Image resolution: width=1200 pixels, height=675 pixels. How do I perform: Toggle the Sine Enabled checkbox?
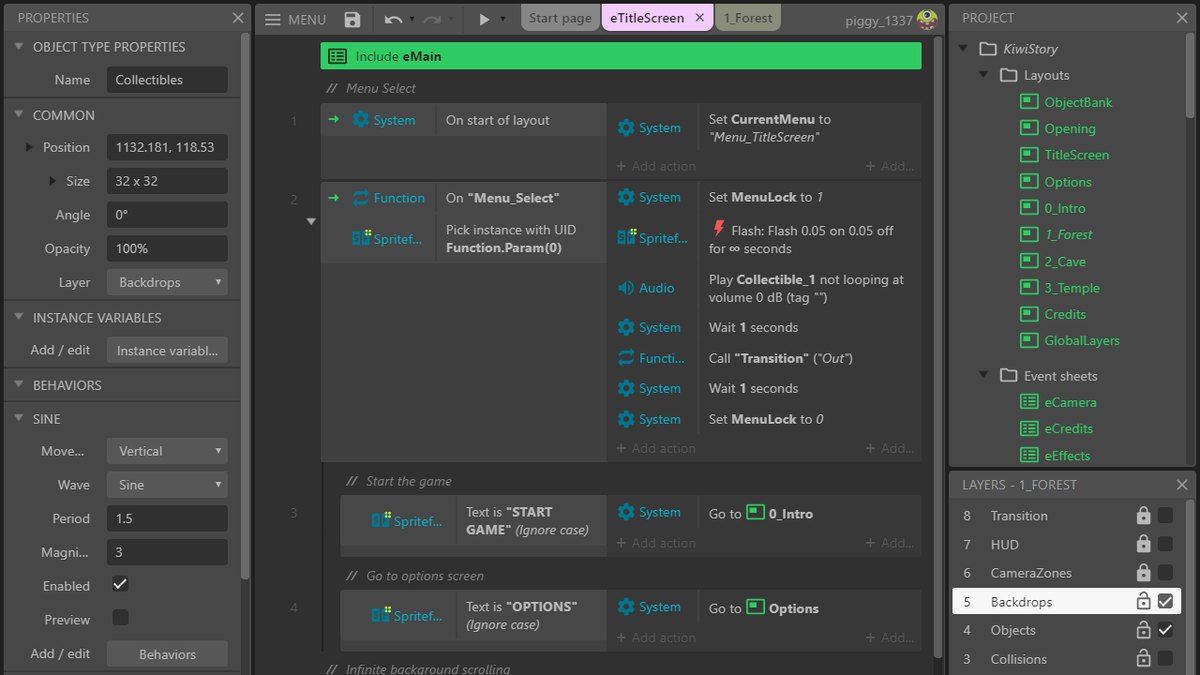tap(120, 585)
